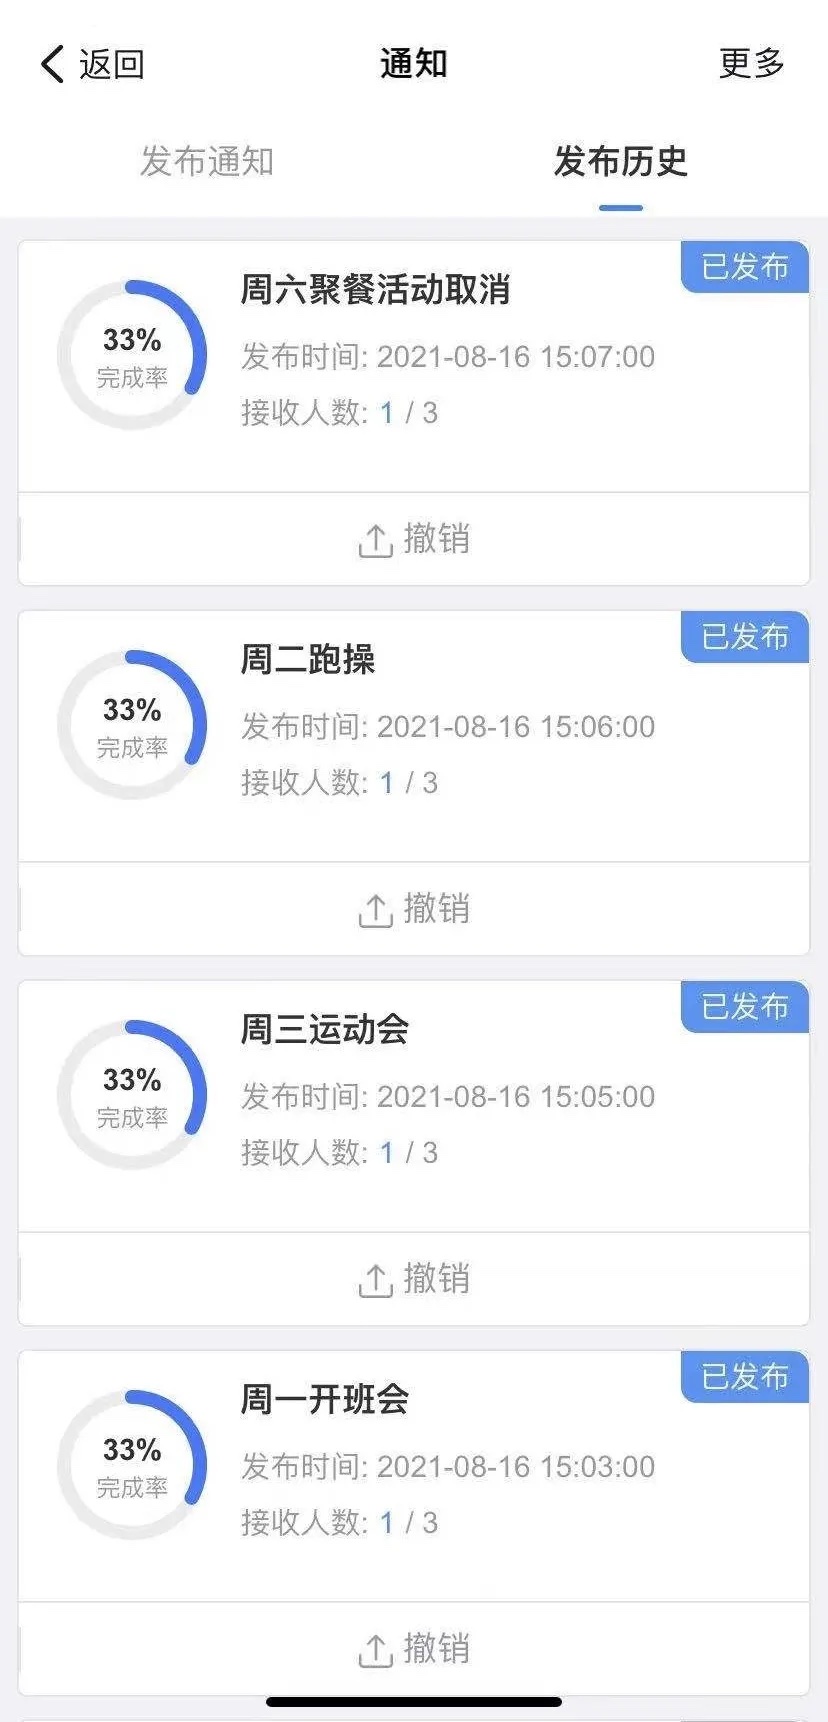Click the revoke upload icon for 周二跑操
Image resolution: width=828 pixels, height=1722 pixels.
(375, 910)
